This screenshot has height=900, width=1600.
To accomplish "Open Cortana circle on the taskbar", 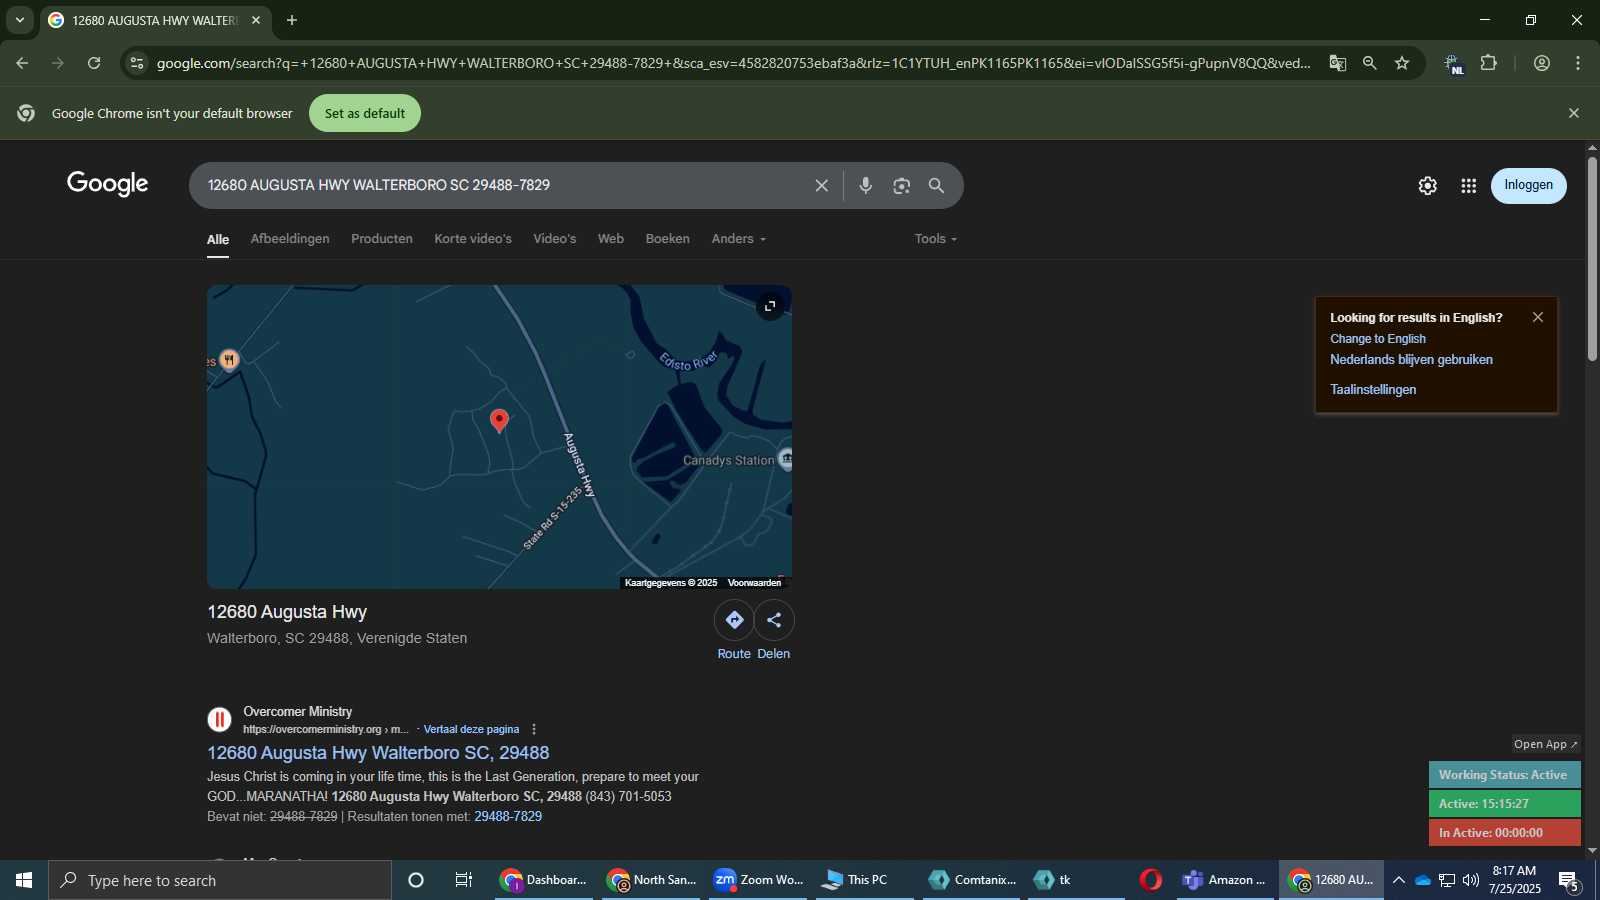I will (x=416, y=880).
